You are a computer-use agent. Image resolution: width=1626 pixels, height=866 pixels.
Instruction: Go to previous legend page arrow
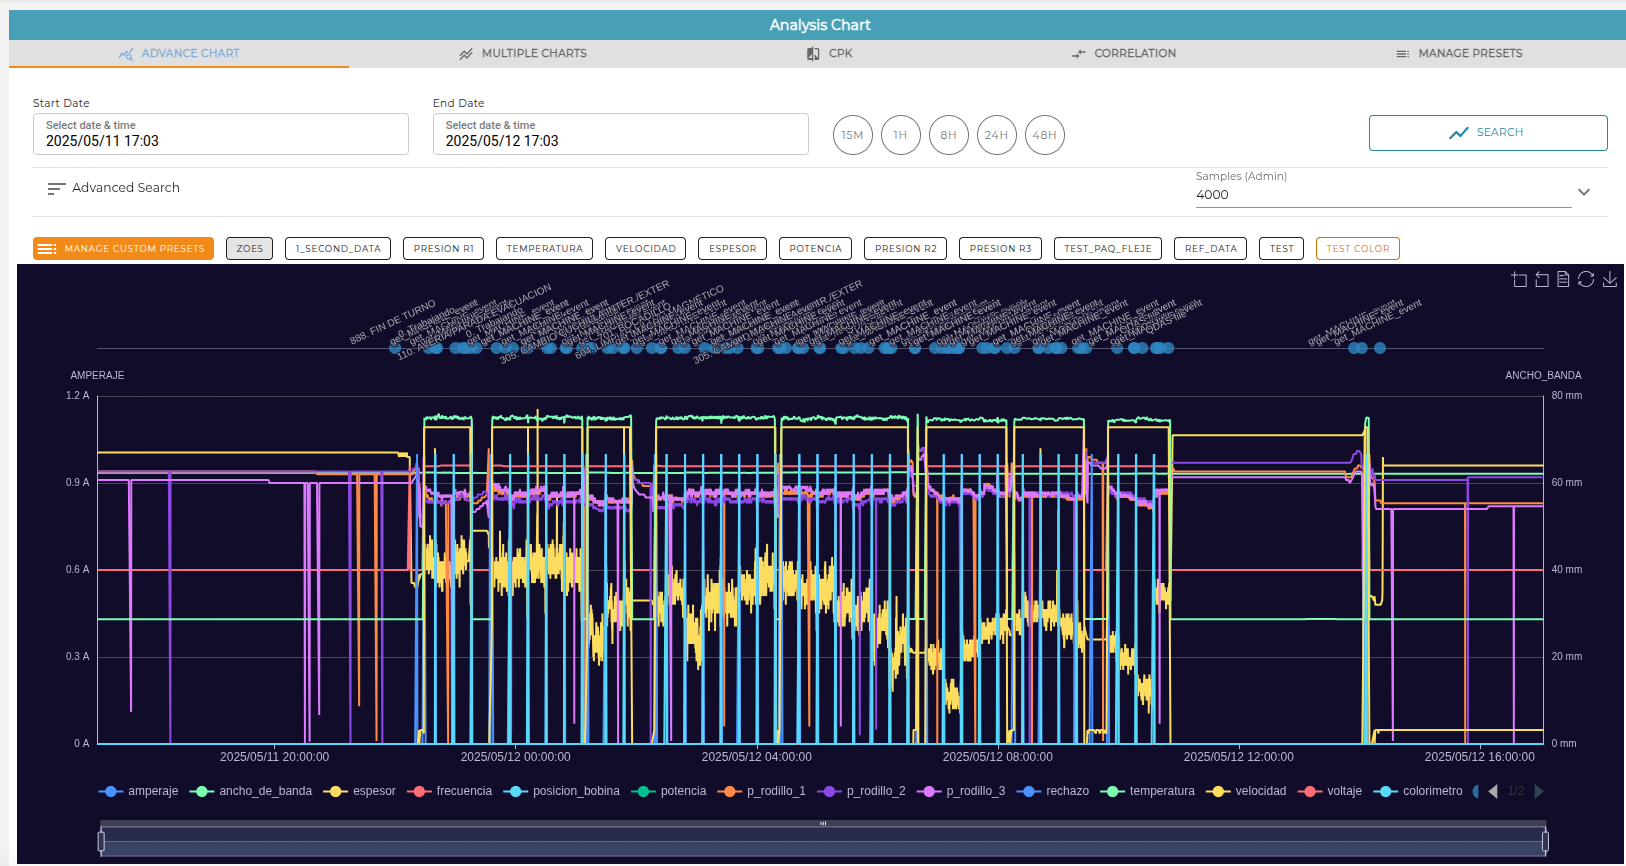pos(1493,791)
